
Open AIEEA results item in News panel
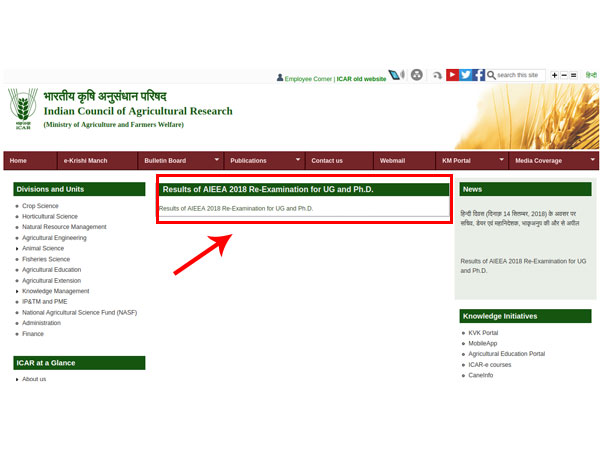523,266
